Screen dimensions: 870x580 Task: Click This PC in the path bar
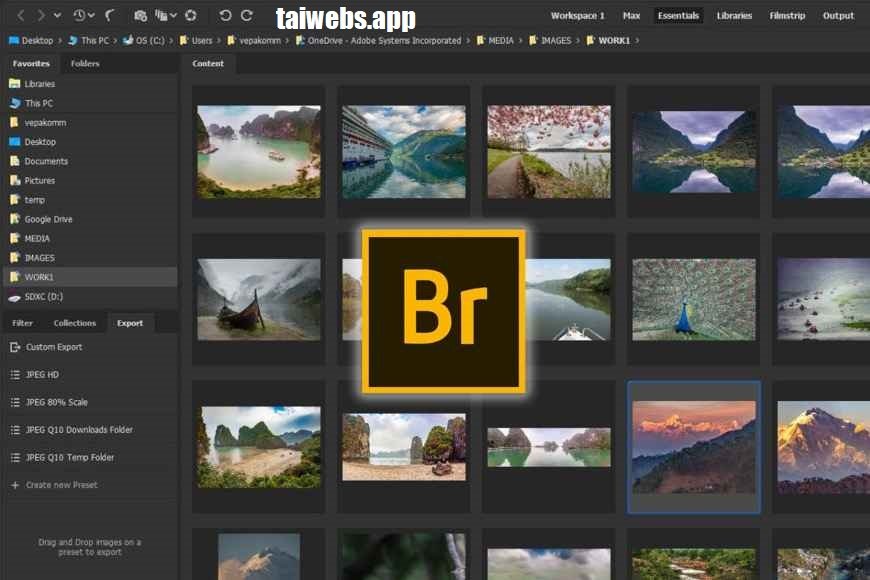tap(88, 41)
